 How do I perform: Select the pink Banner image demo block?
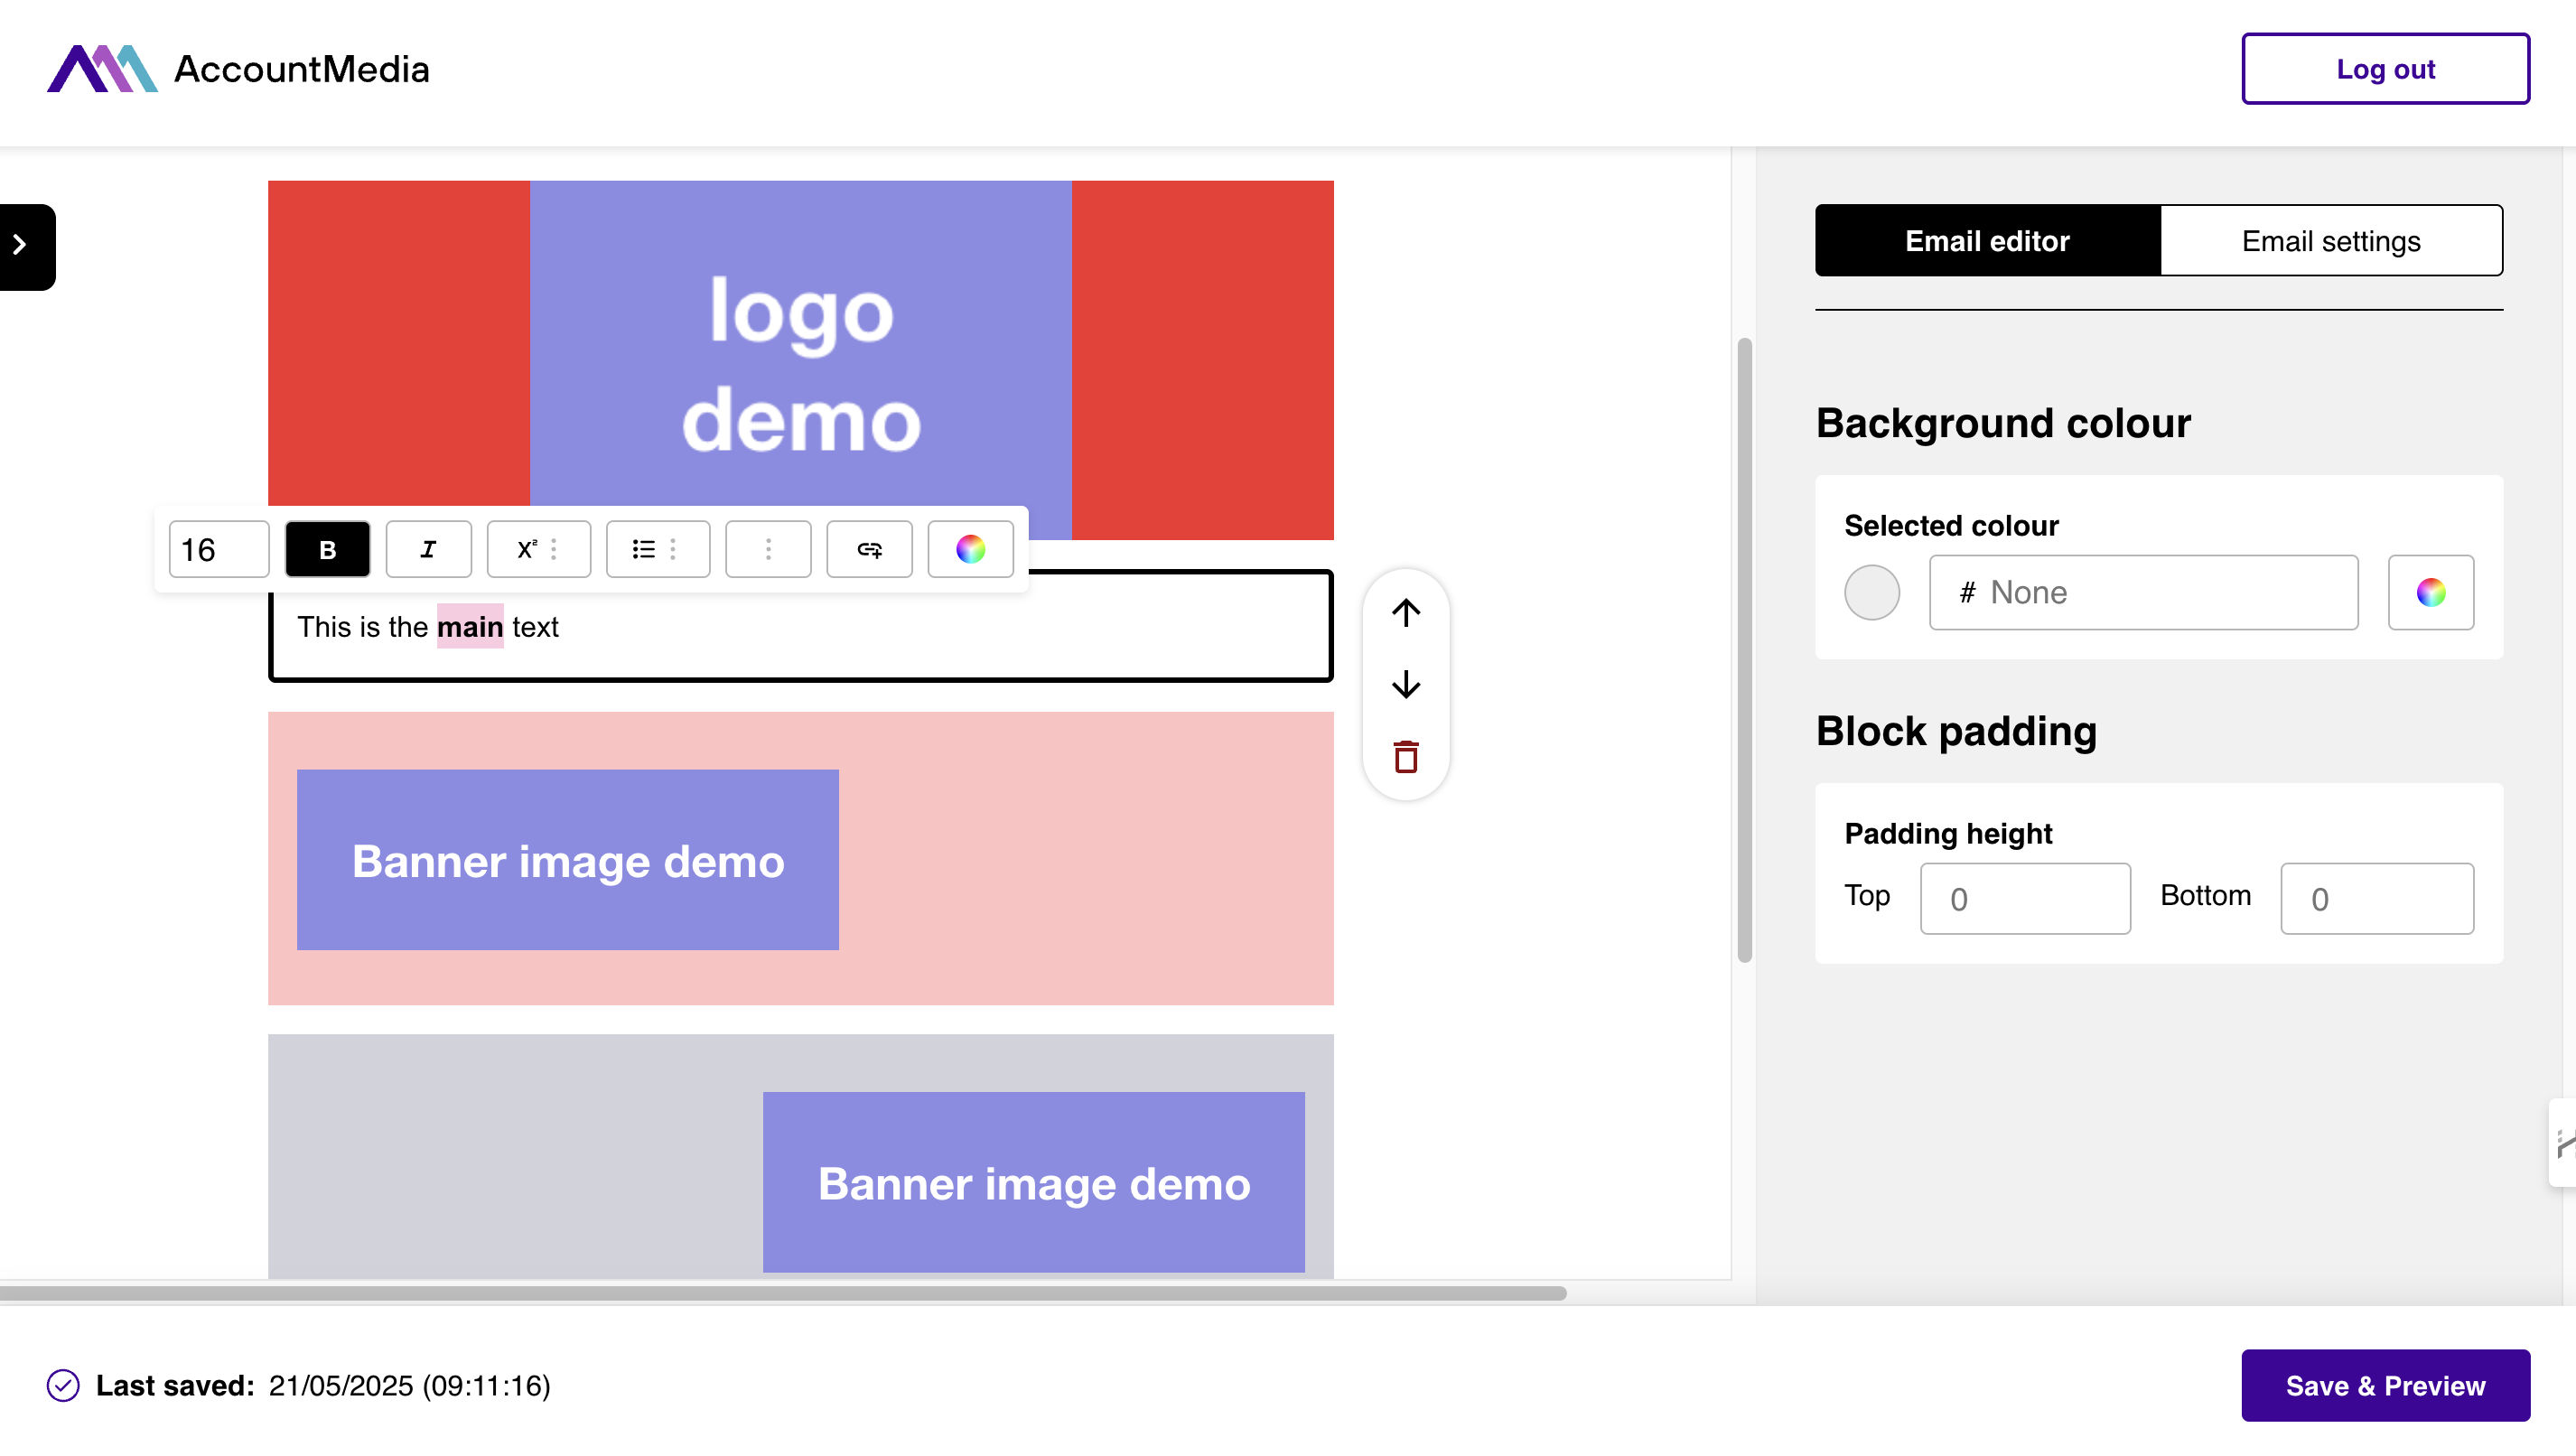pyautogui.click(x=800, y=858)
